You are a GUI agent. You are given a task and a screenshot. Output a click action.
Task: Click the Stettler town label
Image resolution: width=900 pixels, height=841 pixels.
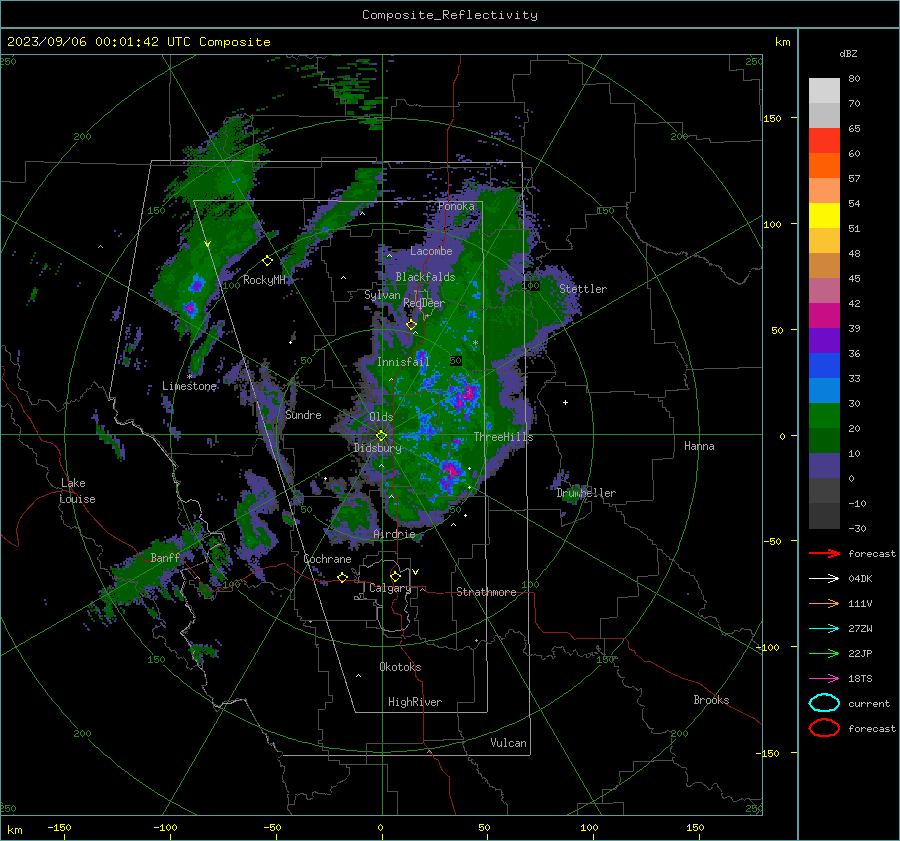pos(583,289)
